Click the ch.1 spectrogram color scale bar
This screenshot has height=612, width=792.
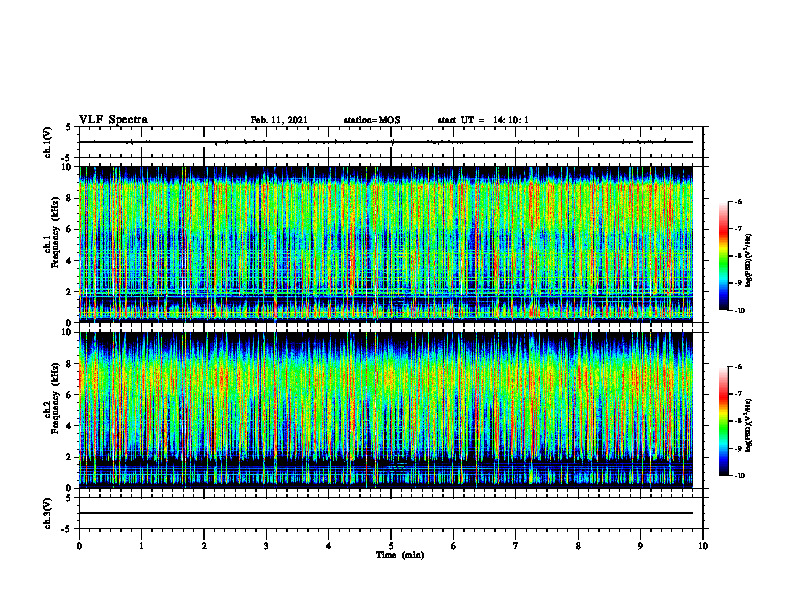coord(723,256)
